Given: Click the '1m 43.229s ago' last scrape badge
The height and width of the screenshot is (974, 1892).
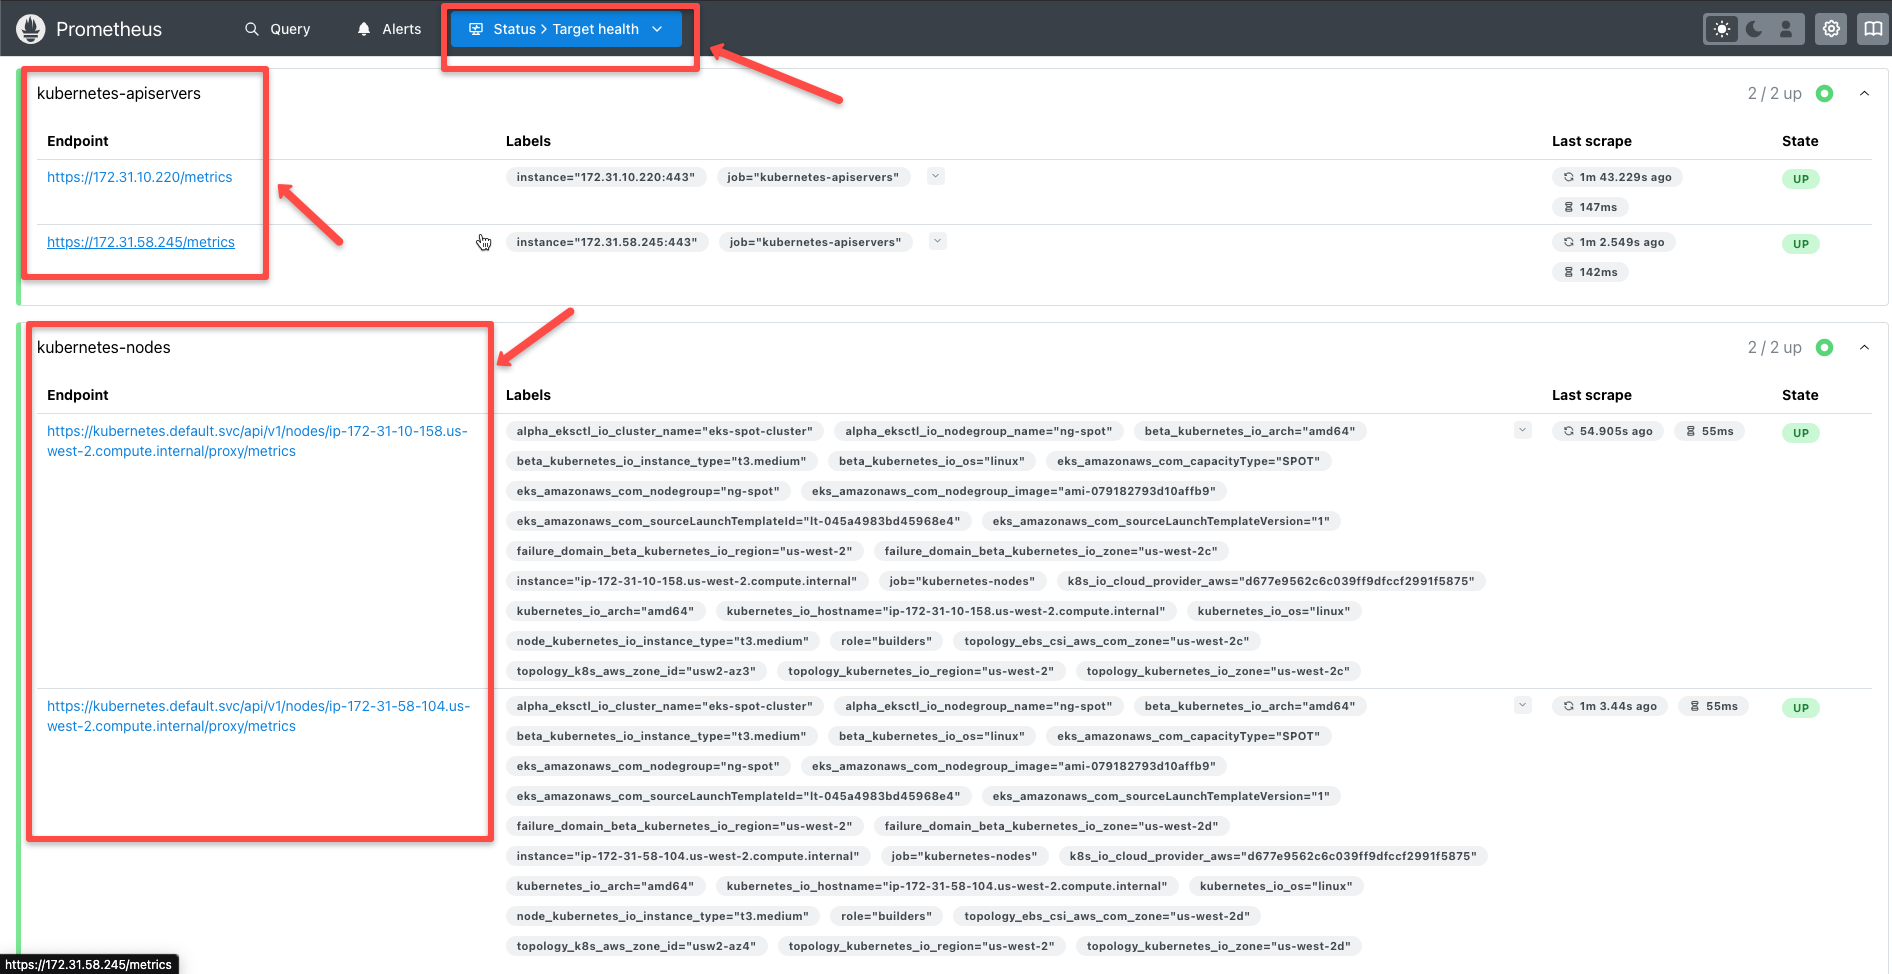Looking at the screenshot, I should click(x=1617, y=177).
